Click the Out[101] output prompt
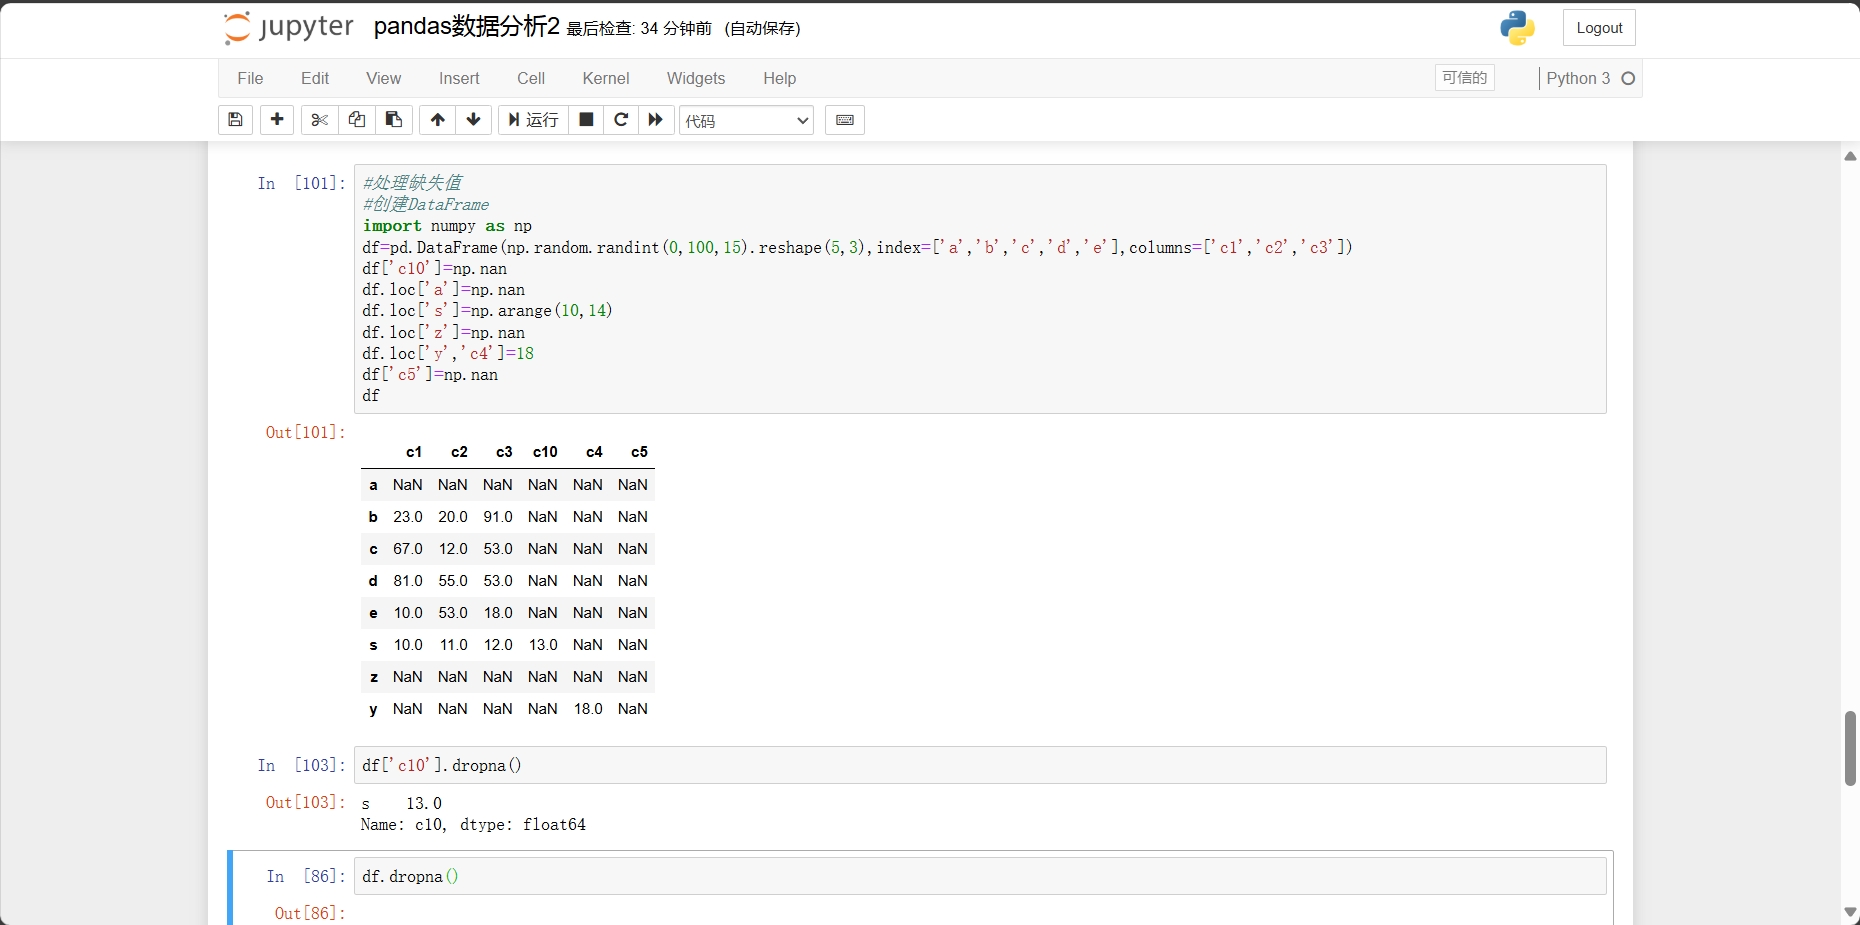Image resolution: width=1860 pixels, height=925 pixels. coord(305,432)
